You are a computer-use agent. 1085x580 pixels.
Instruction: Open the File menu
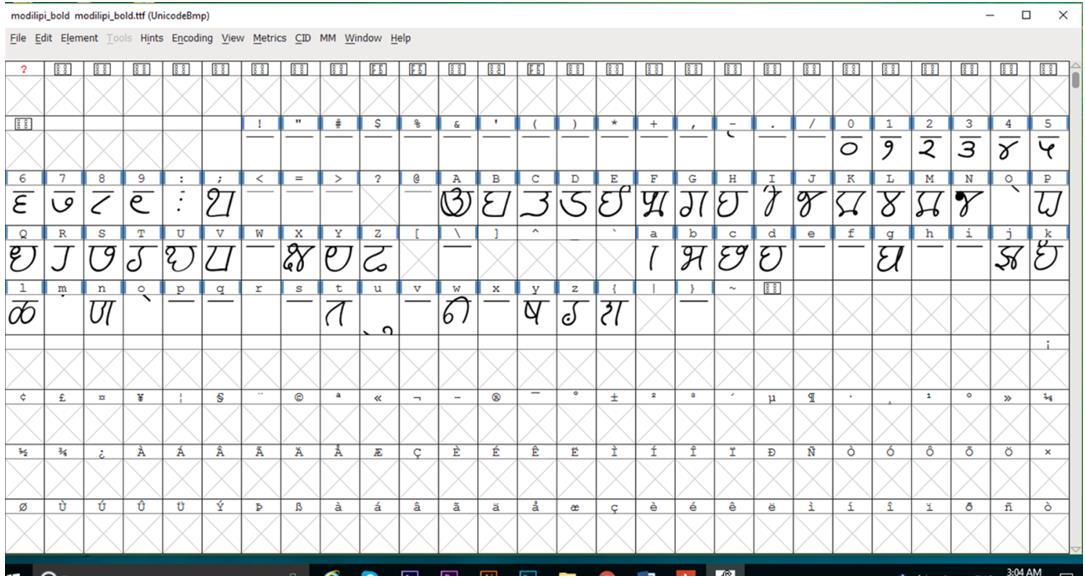(x=17, y=38)
